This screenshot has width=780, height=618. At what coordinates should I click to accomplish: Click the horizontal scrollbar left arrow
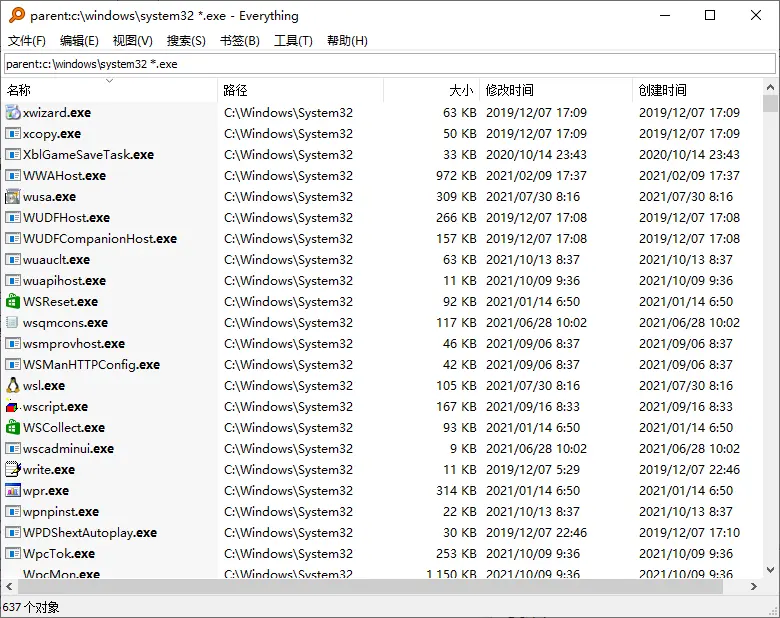coord(9,587)
